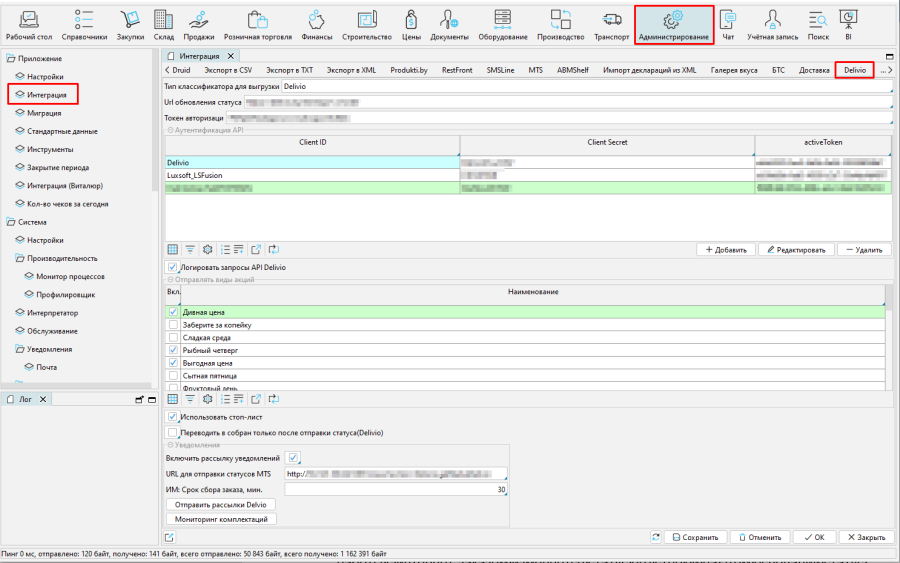The height and width of the screenshot is (563, 900).
Task: Click the settings gear icon under the authentication table
Action: 208,249
